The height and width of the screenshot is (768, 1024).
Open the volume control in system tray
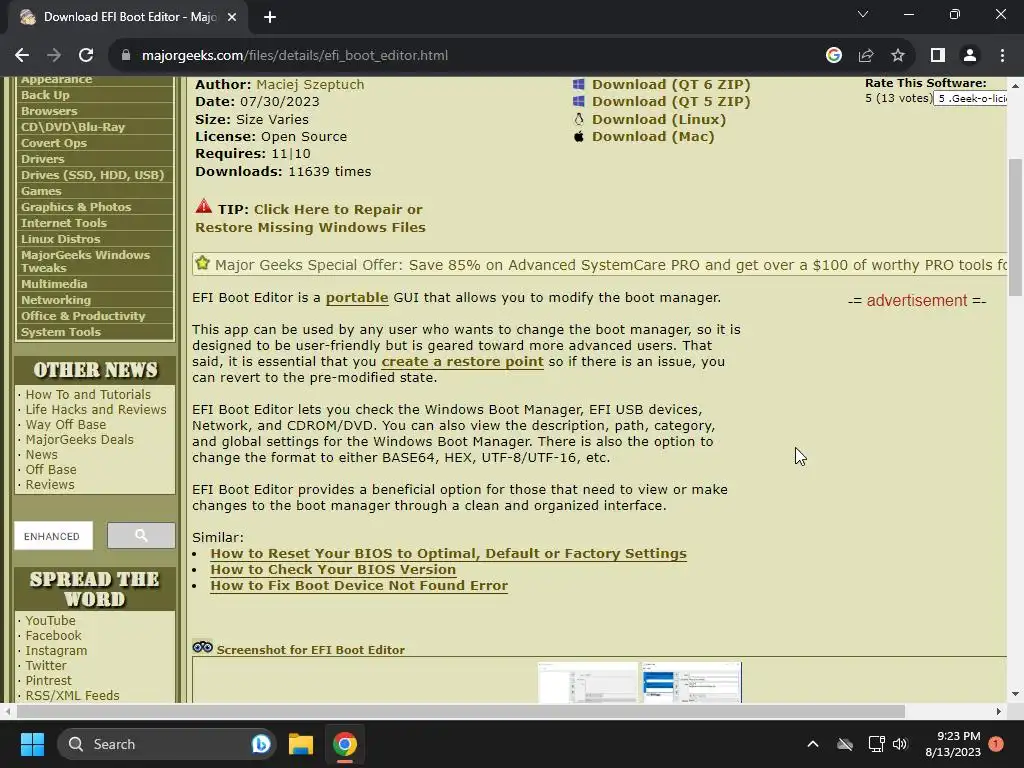tap(900, 744)
